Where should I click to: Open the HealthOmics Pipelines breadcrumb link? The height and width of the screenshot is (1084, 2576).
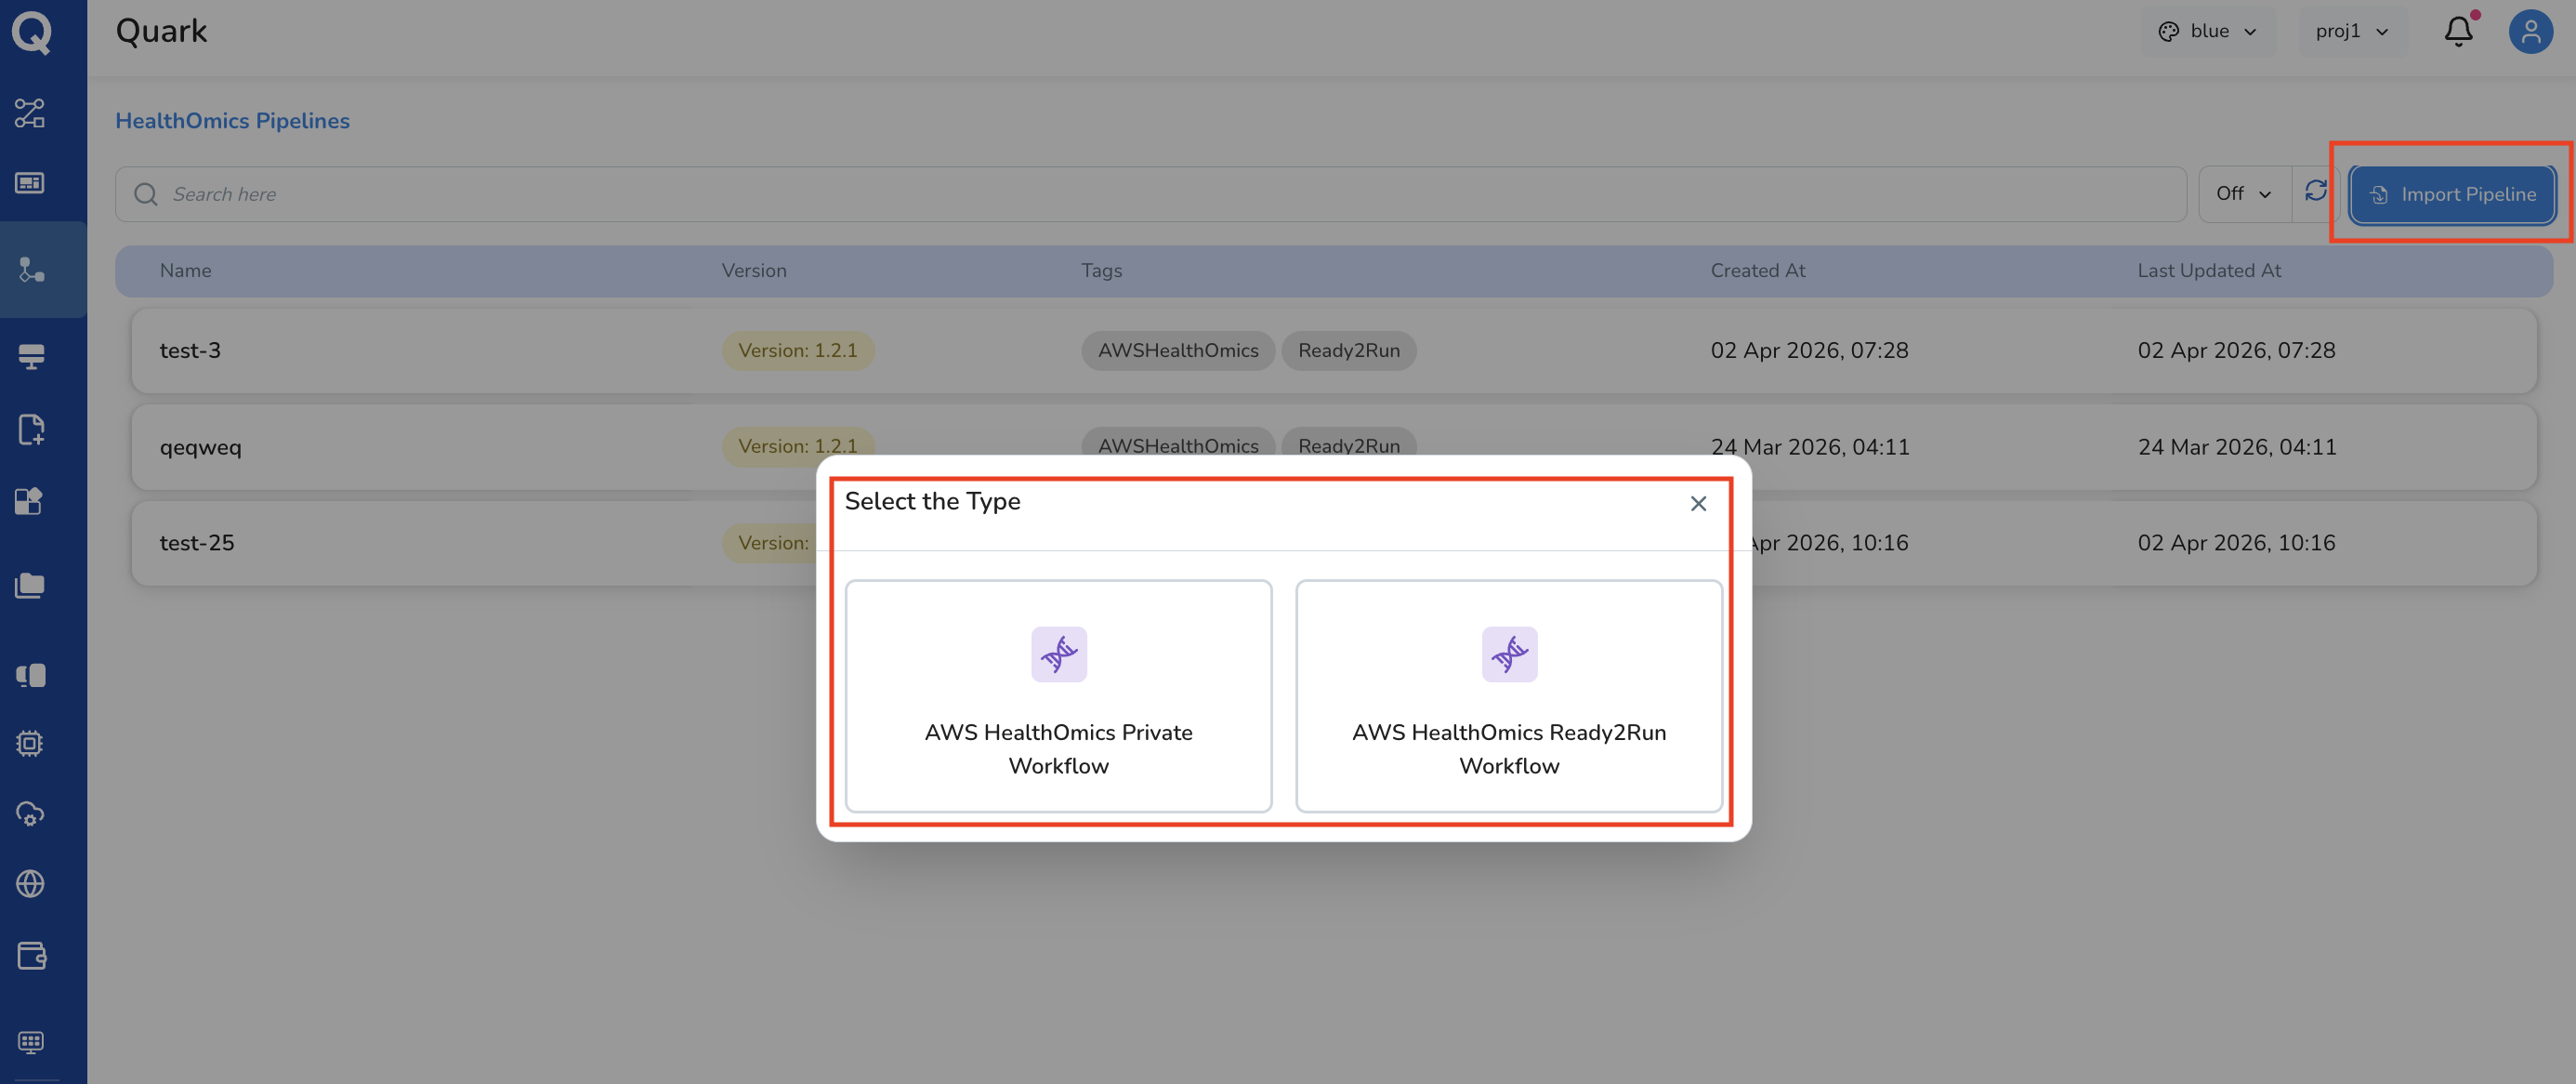(x=232, y=120)
